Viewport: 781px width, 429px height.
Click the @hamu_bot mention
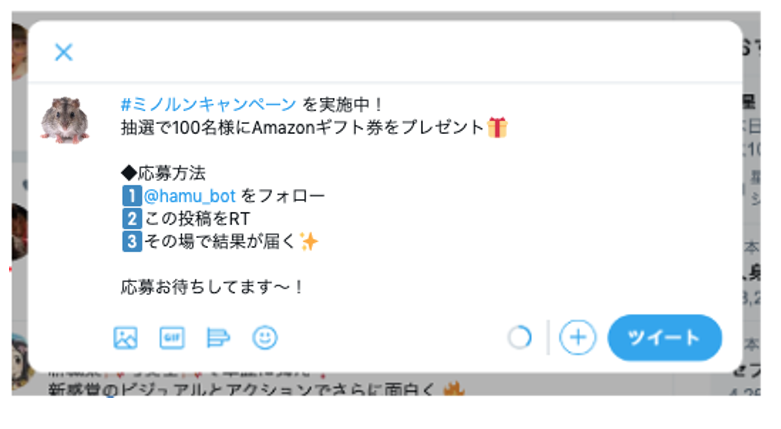pyautogui.click(x=189, y=196)
